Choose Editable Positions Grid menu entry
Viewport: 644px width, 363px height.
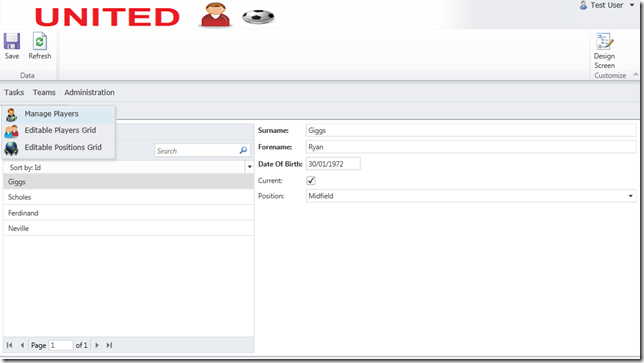tap(58, 147)
